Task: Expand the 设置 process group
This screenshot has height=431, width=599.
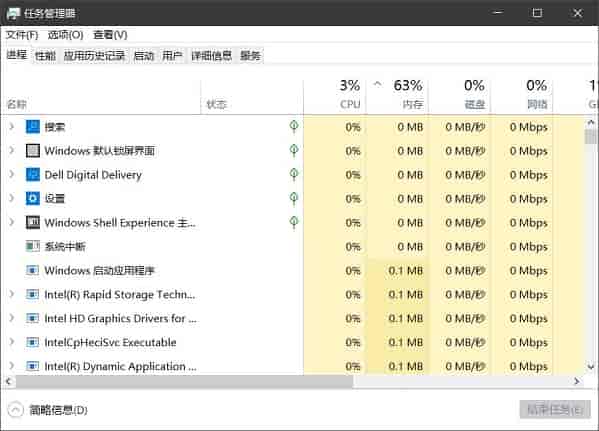Action: (11, 198)
